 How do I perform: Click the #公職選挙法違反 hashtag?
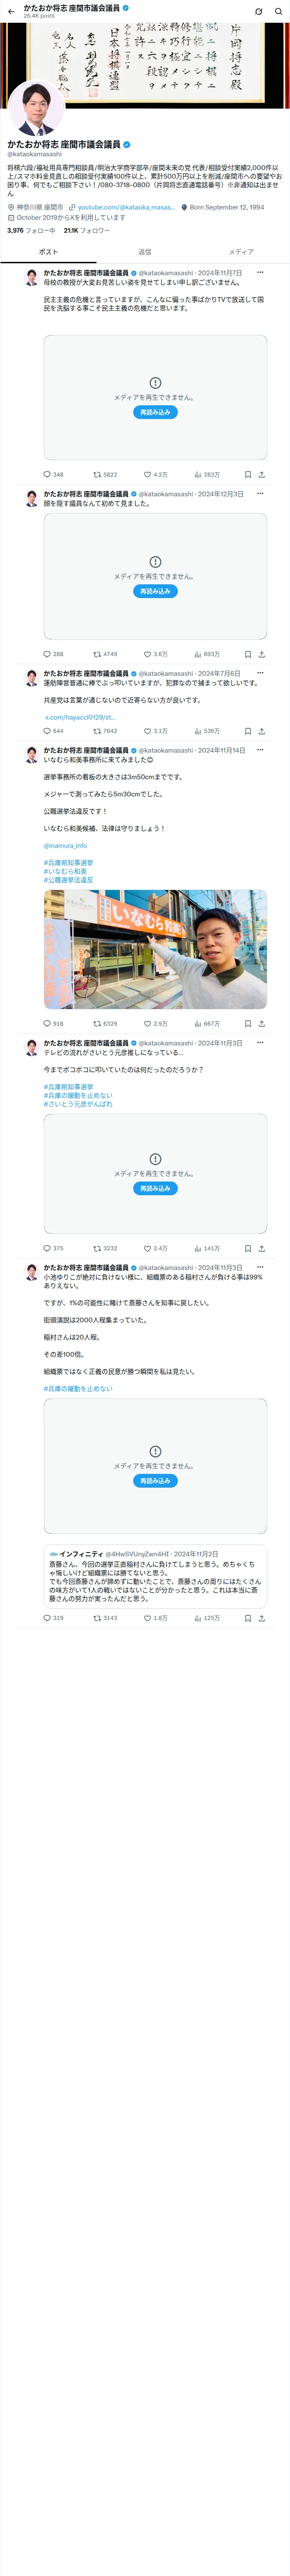tap(68, 880)
